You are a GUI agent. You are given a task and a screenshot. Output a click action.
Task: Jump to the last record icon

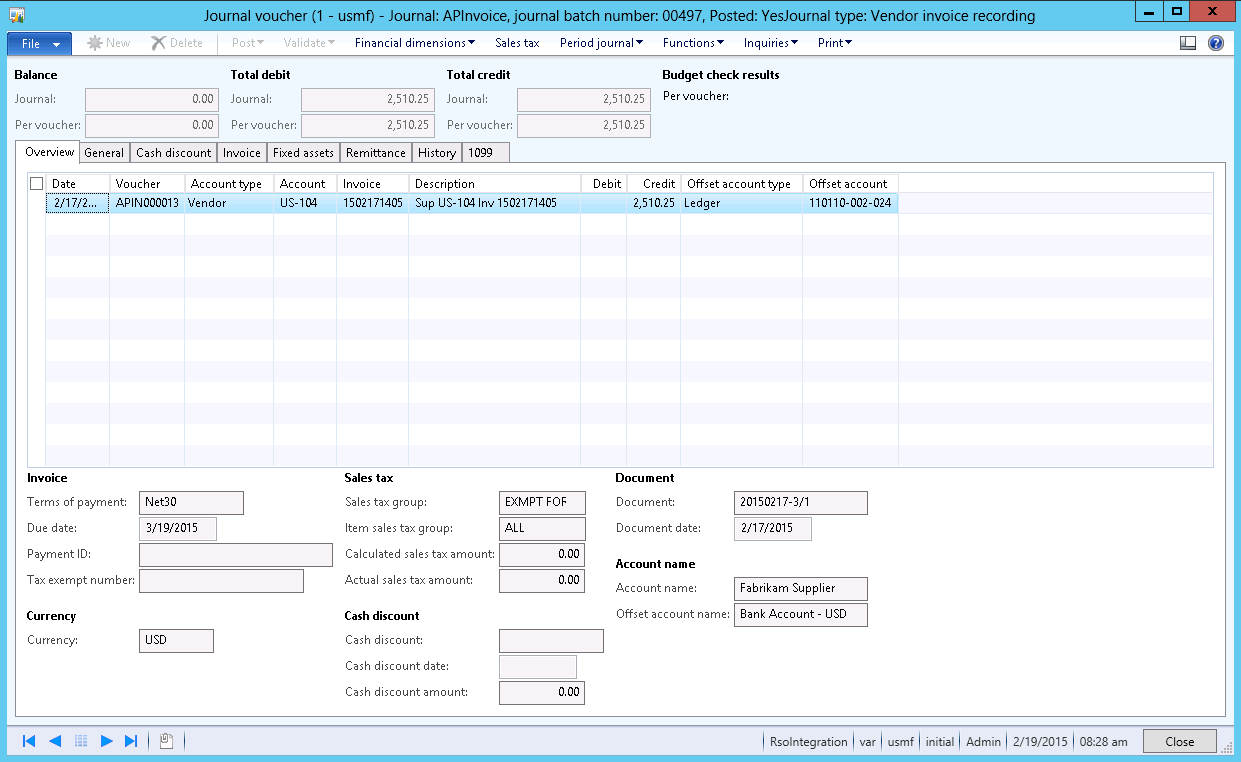pyautogui.click(x=132, y=740)
